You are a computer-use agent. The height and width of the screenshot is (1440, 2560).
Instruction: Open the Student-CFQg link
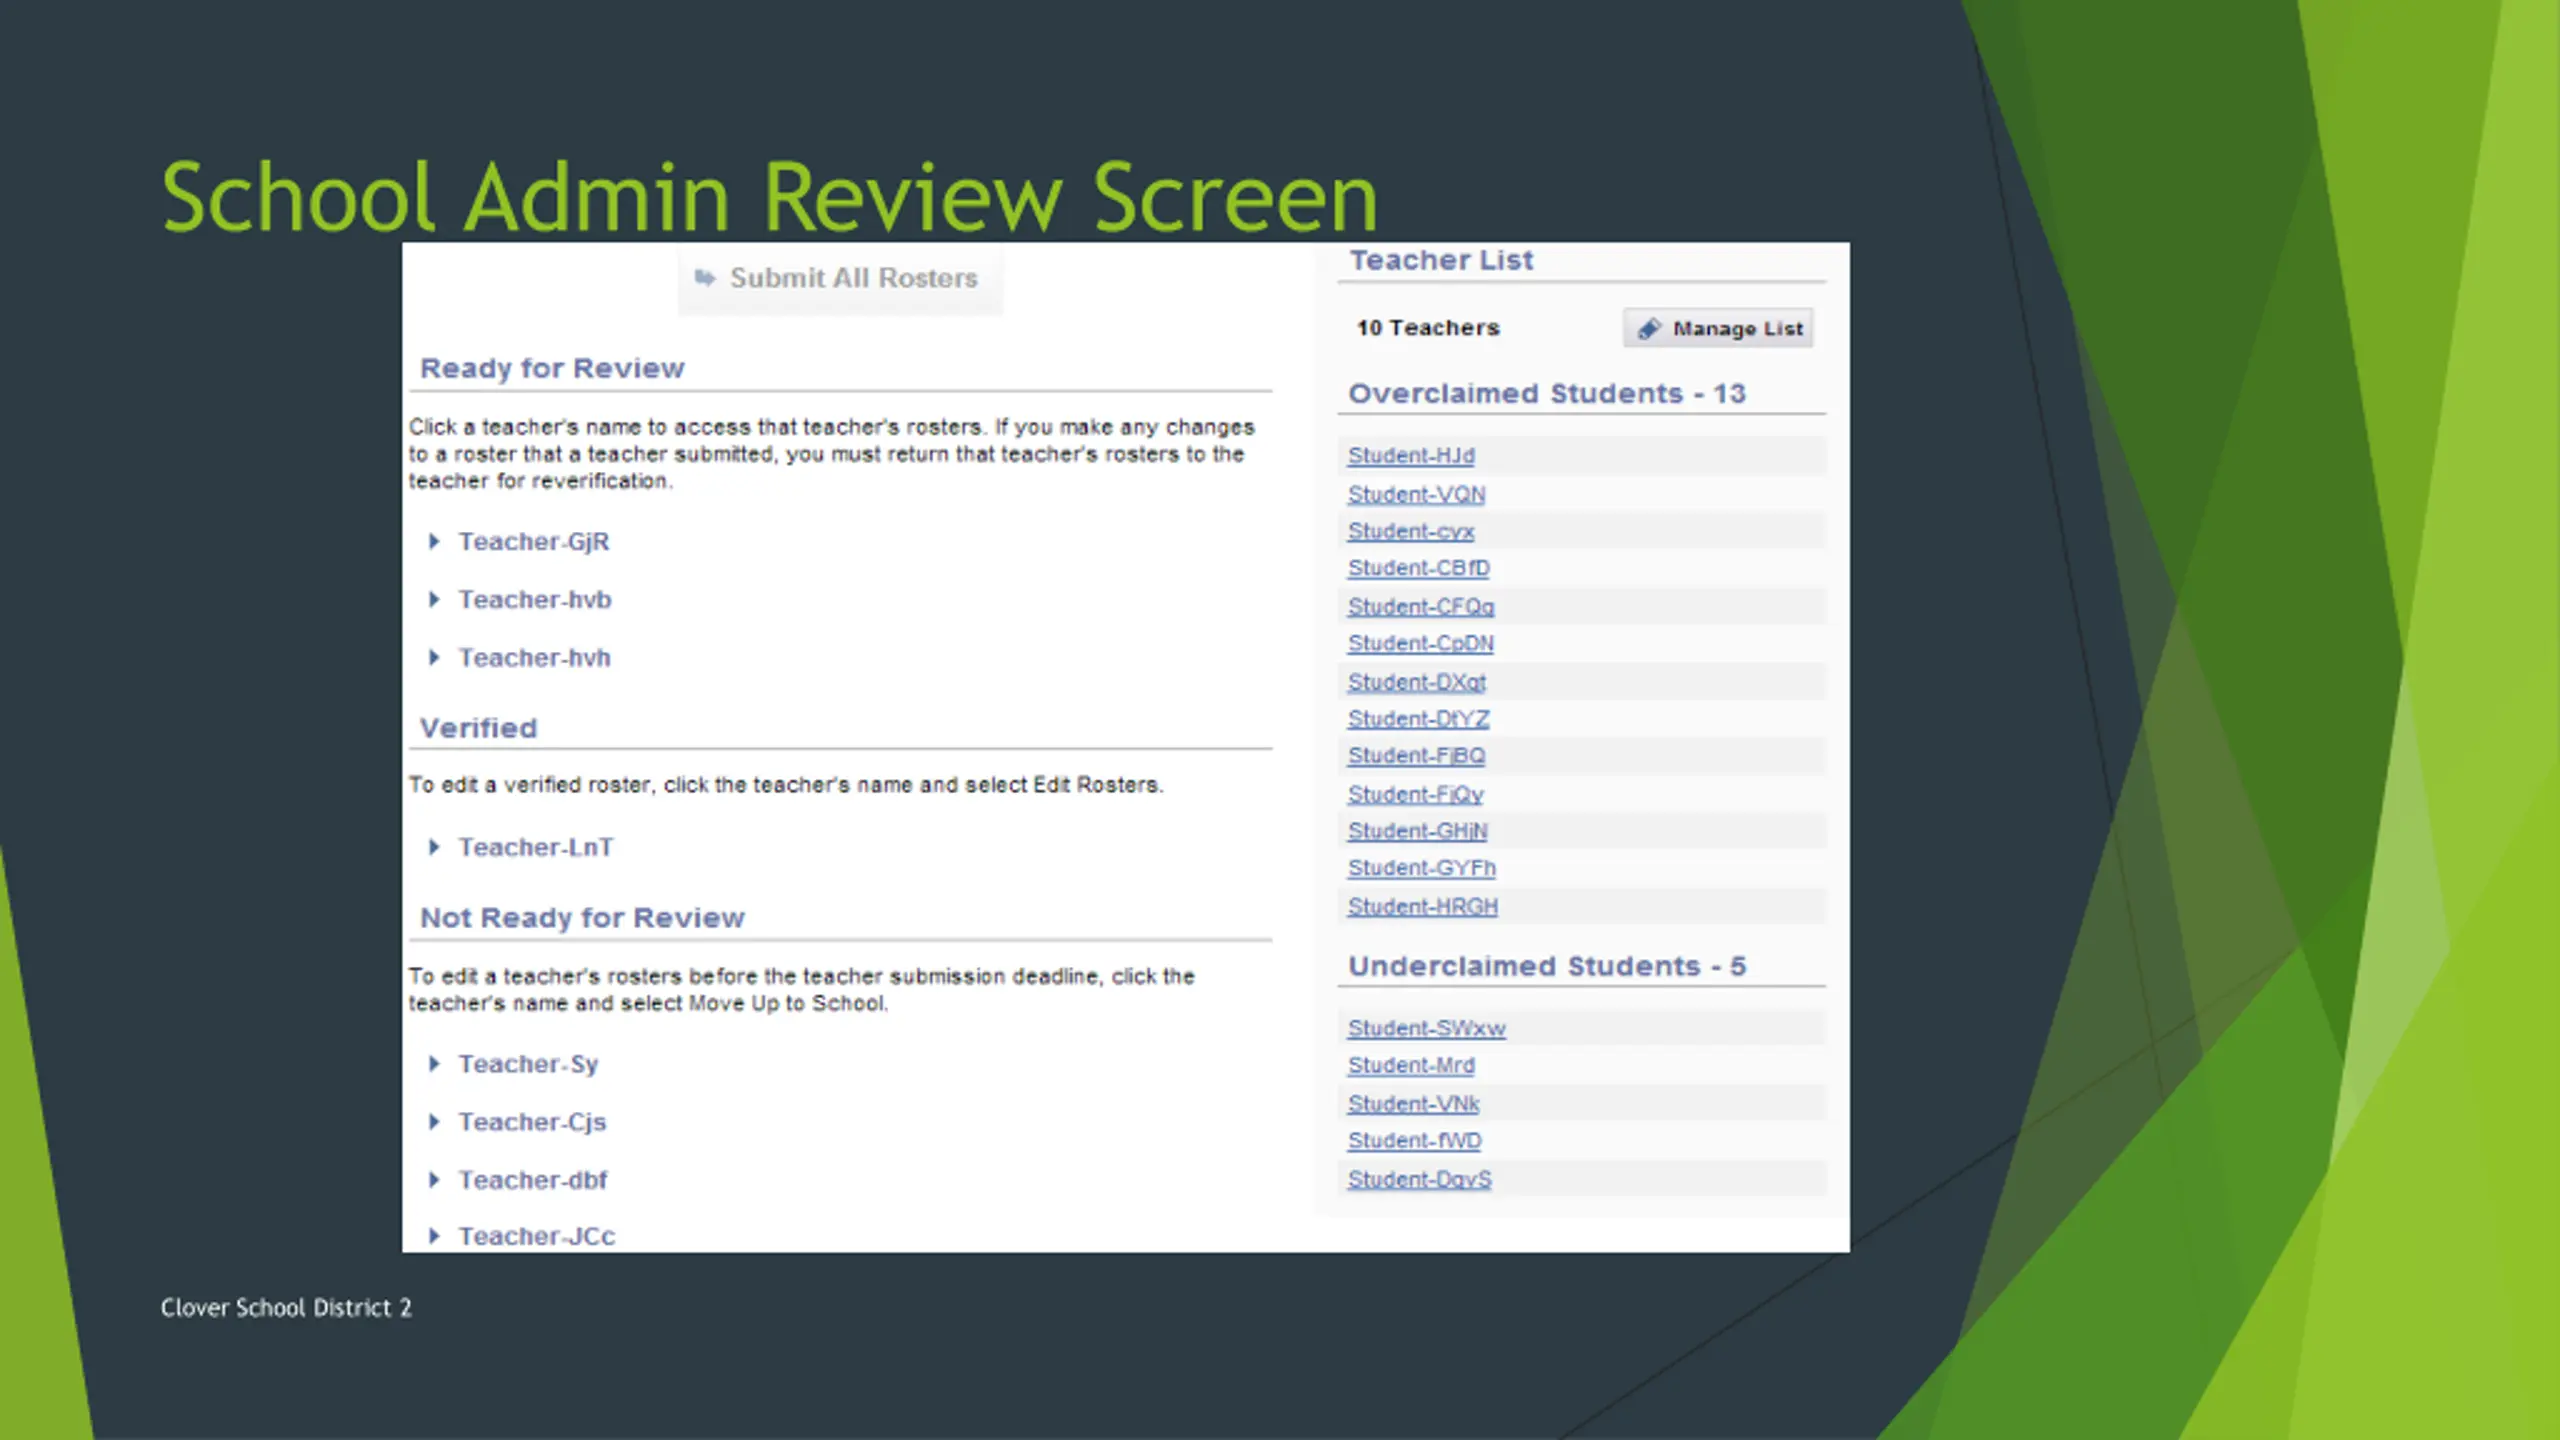[x=1421, y=606]
